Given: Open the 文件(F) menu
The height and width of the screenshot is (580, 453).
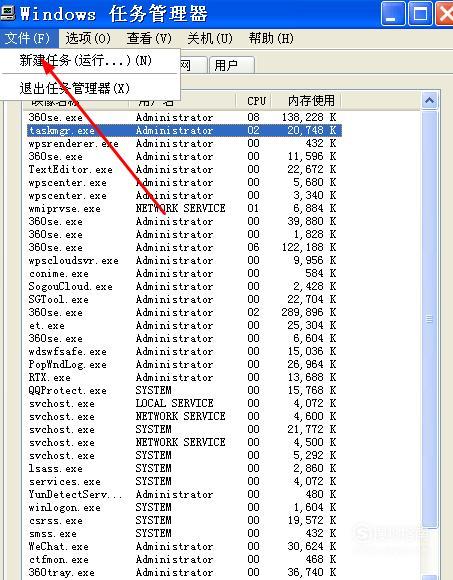Looking at the screenshot, I should [28, 38].
